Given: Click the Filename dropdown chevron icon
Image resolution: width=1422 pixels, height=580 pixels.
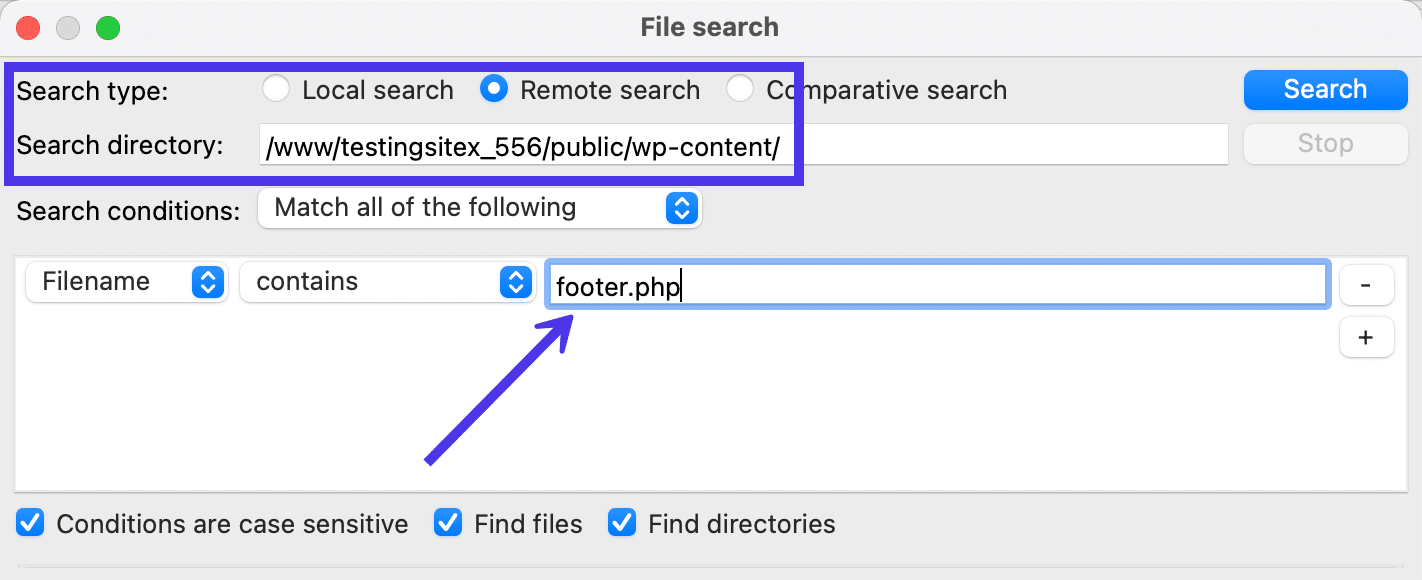Looking at the screenshot, I should click(x=207, y=282).
